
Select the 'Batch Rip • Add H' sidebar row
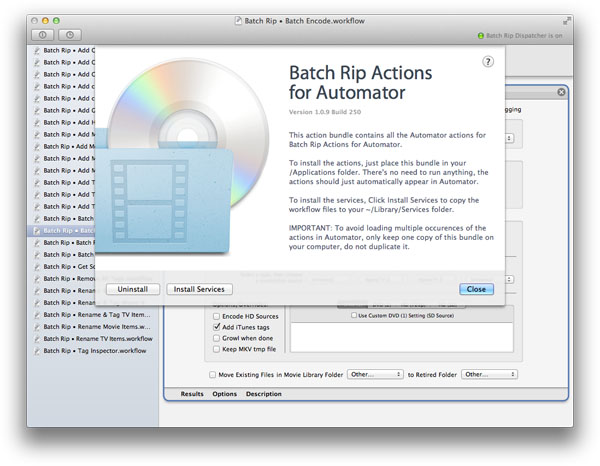click(61, 122)
